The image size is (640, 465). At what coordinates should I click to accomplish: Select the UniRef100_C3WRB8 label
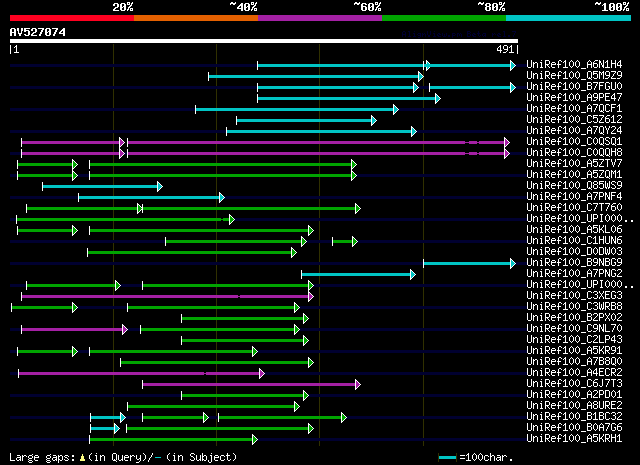574,307
